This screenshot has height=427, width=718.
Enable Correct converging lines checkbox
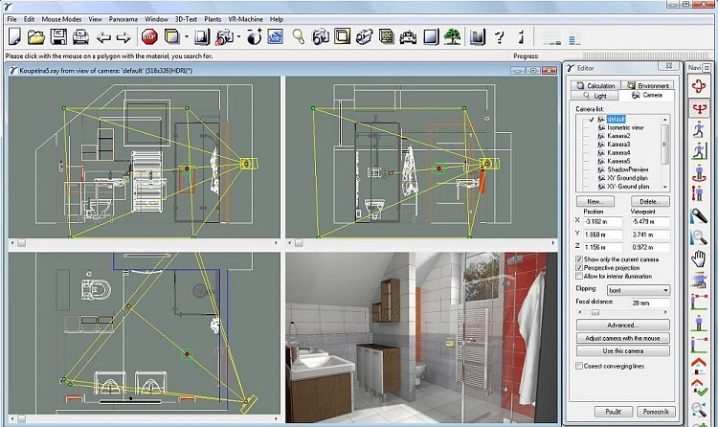point(579,366)
